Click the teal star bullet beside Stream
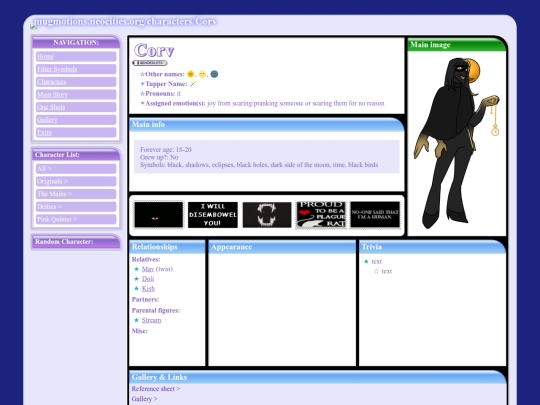Screen dimensions: 540x405 136,320
